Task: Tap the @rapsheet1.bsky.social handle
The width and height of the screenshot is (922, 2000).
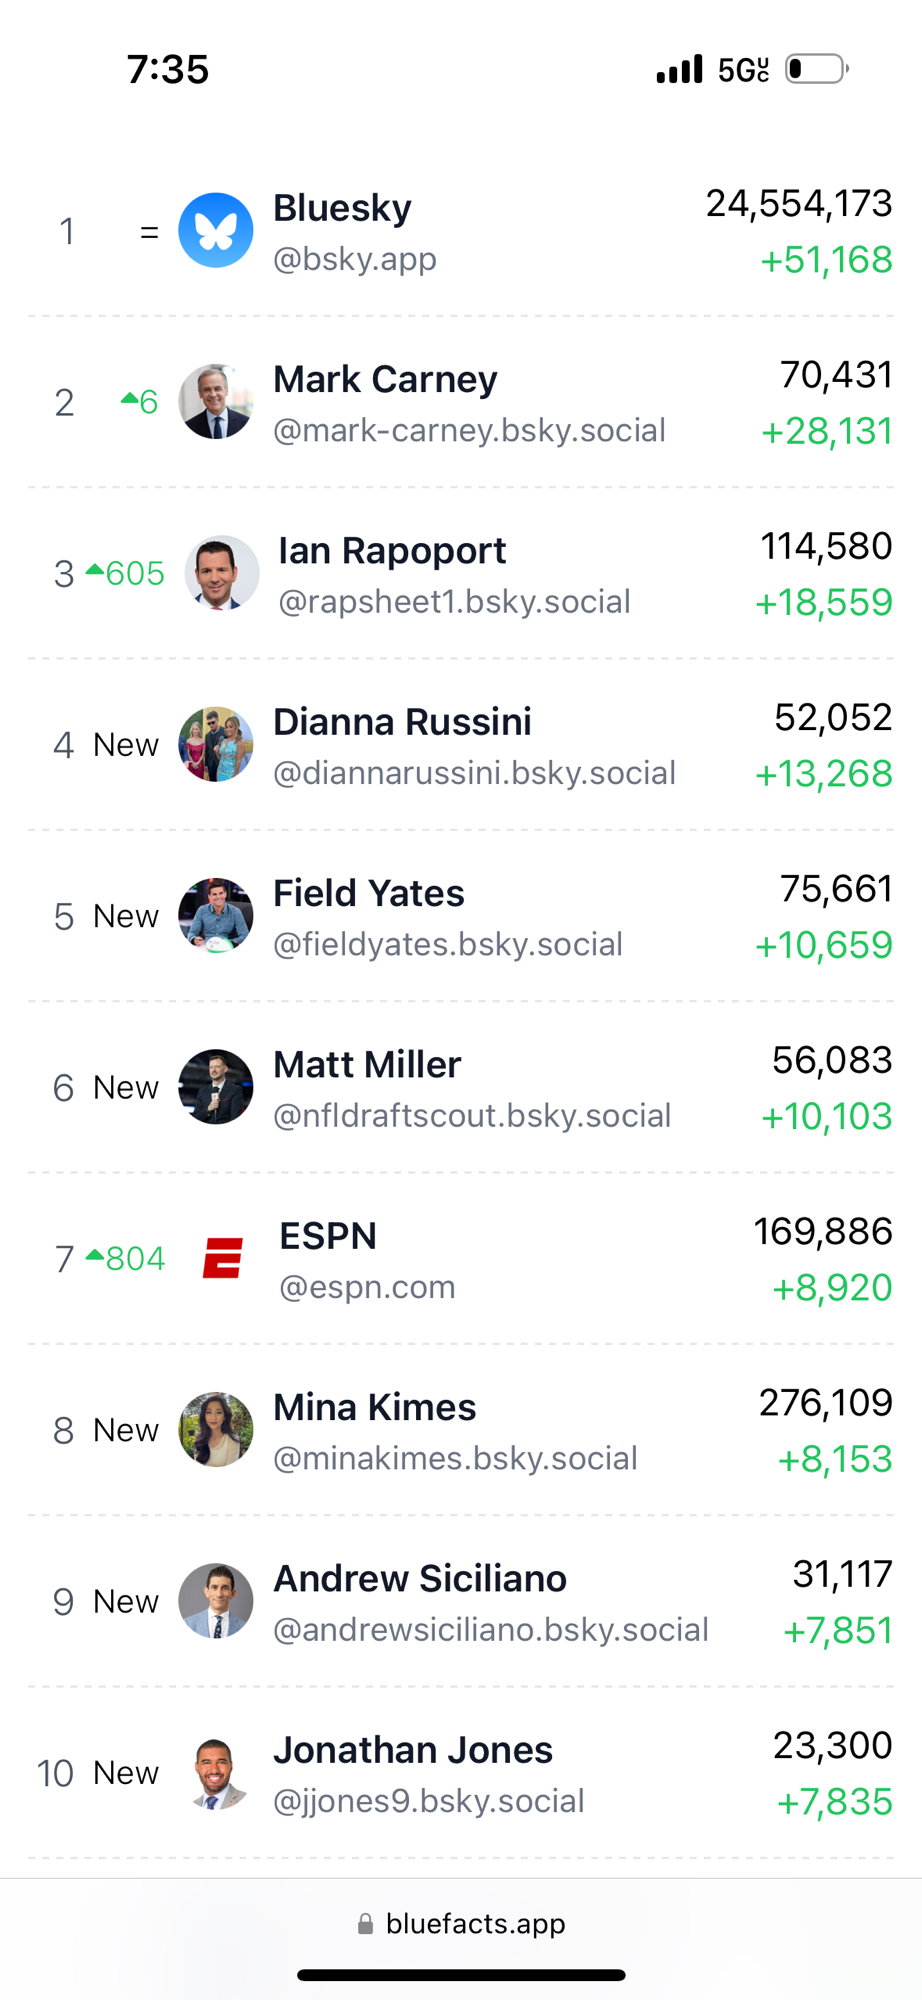Action: (x=454, y=602)
